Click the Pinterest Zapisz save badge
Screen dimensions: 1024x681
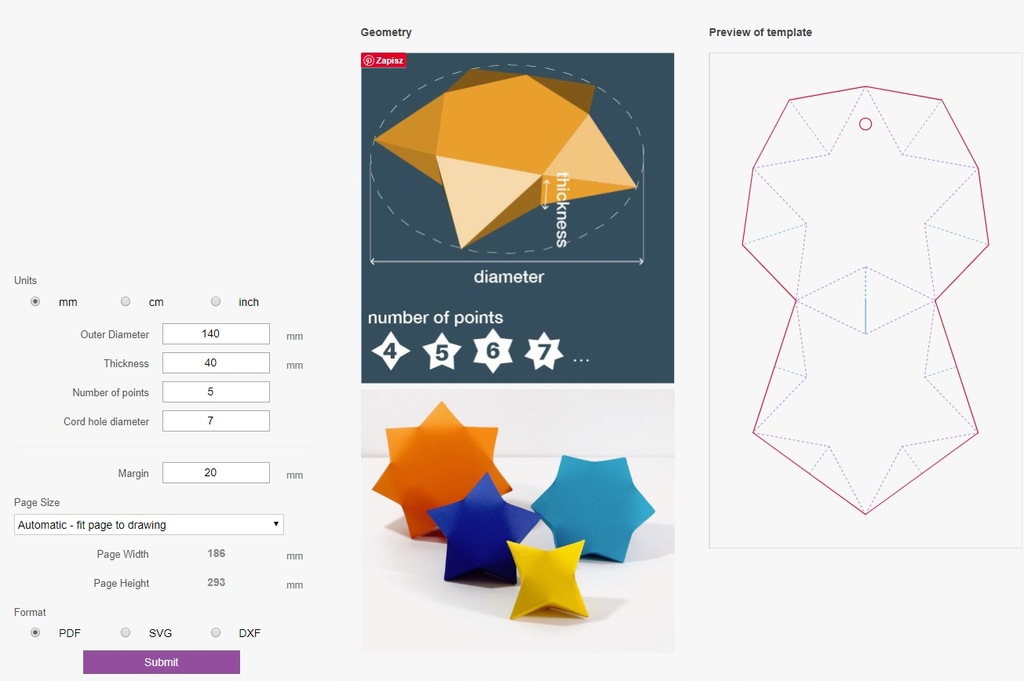point(384,60)
